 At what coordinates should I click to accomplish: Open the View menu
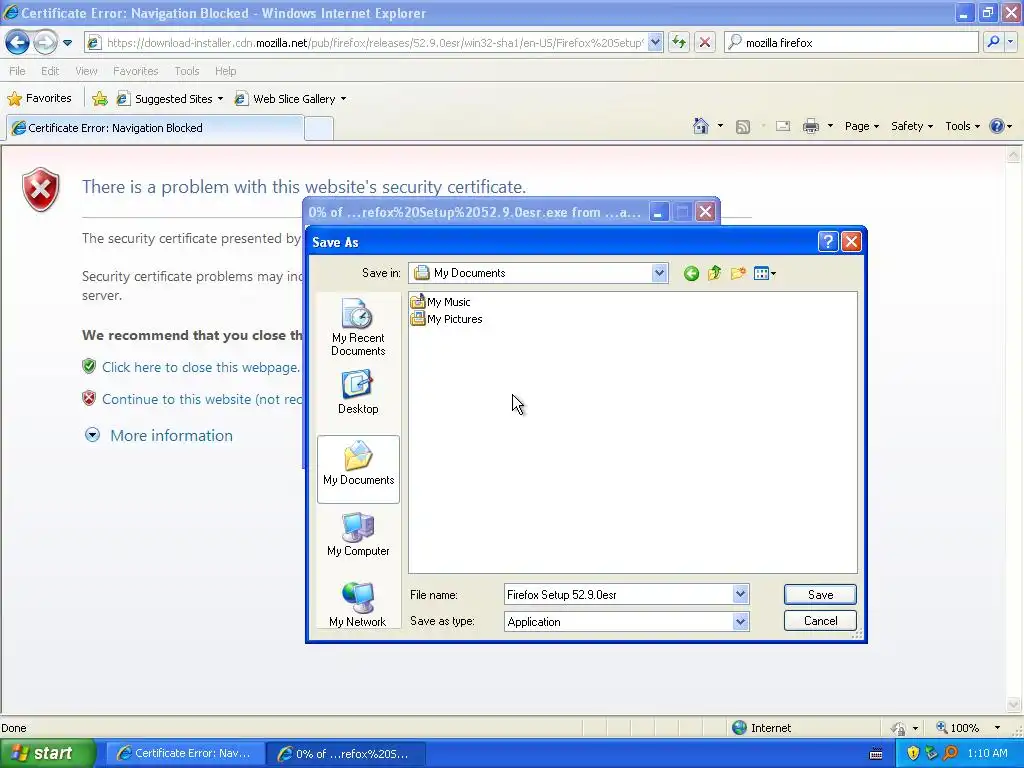86,71
